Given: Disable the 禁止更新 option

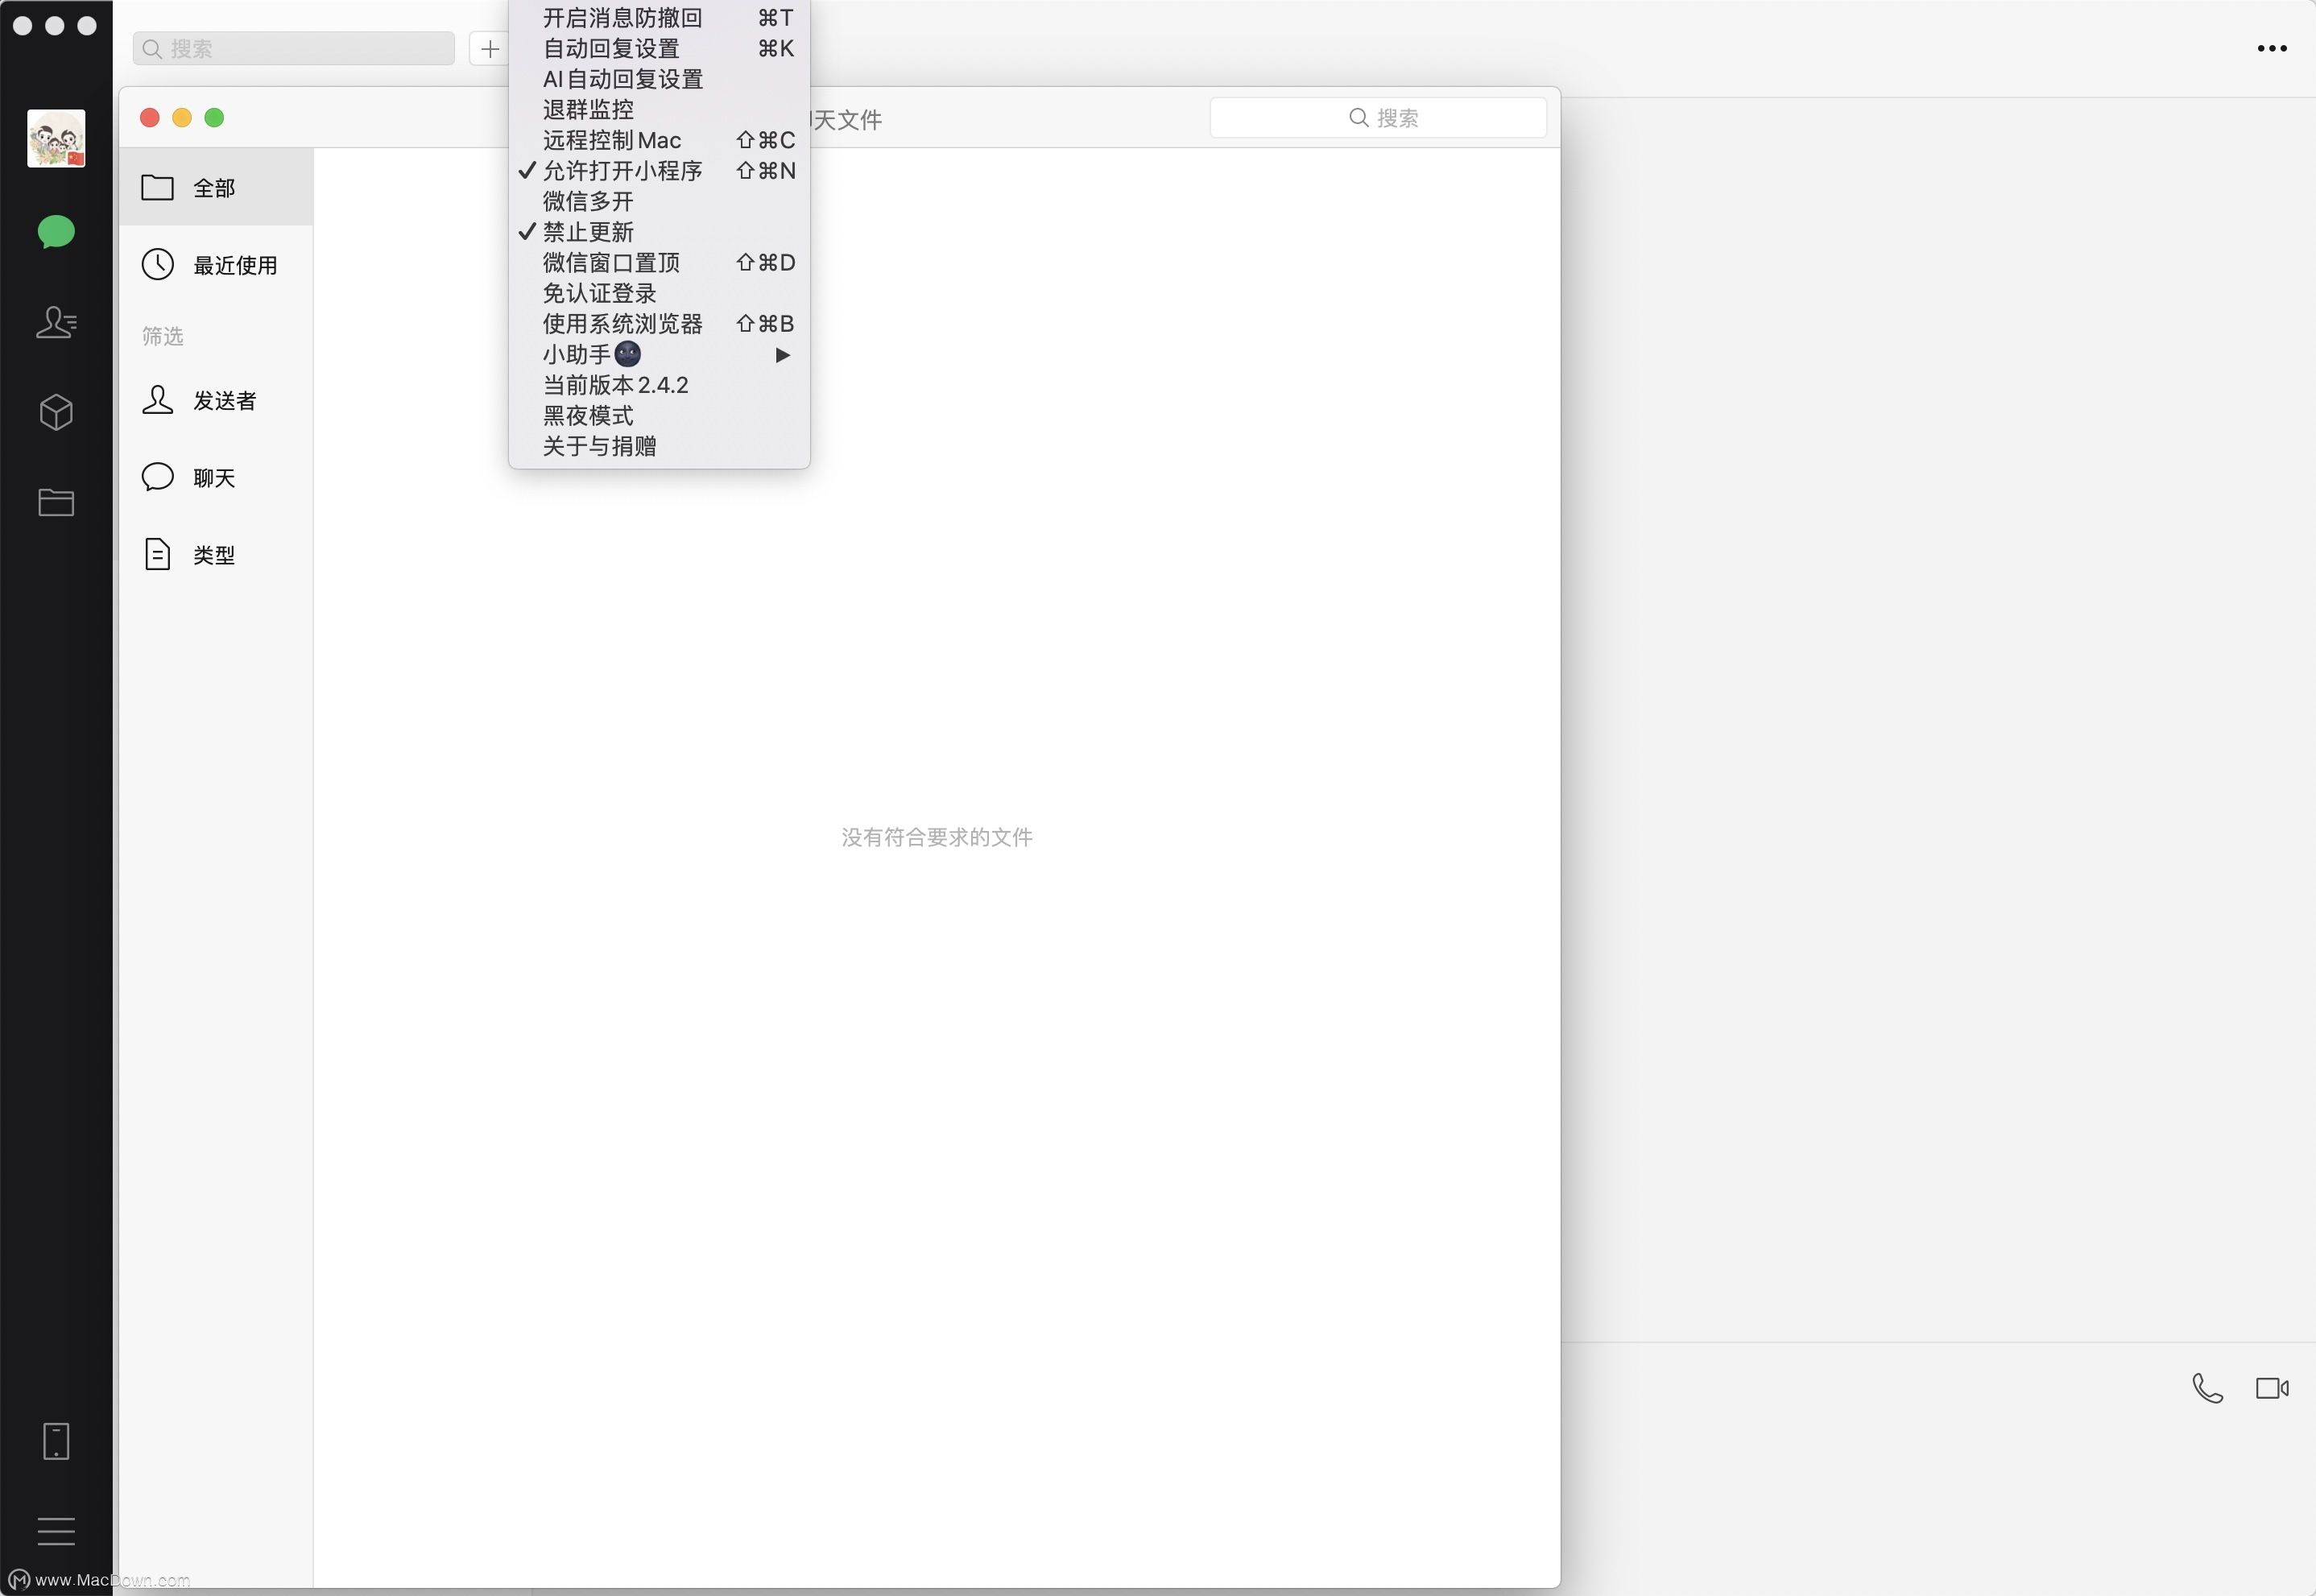Looking at the screenshot, I should (589, 232).
